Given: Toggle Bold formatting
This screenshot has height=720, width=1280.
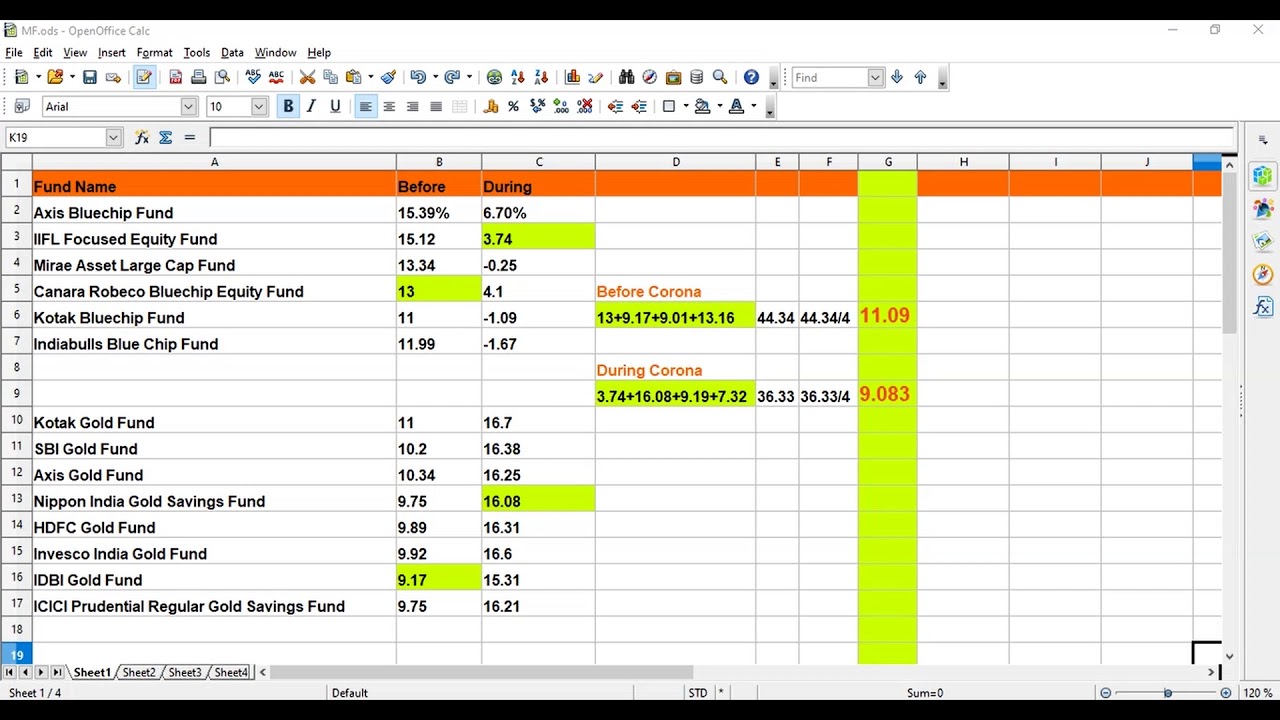Looking at the screenshot, I should pyautogui.click(x=288, y=106).
